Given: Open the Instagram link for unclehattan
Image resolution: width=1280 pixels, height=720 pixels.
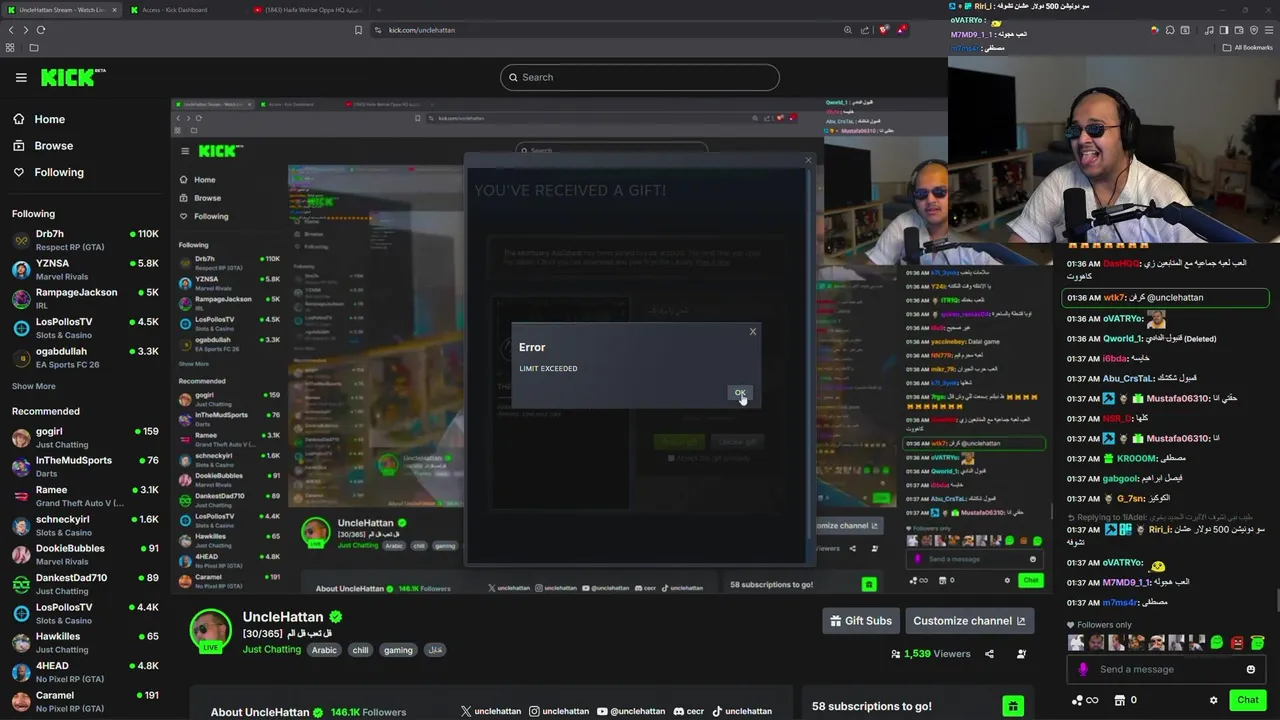Looking at the screenshot, I should click(x=559, y=712).
